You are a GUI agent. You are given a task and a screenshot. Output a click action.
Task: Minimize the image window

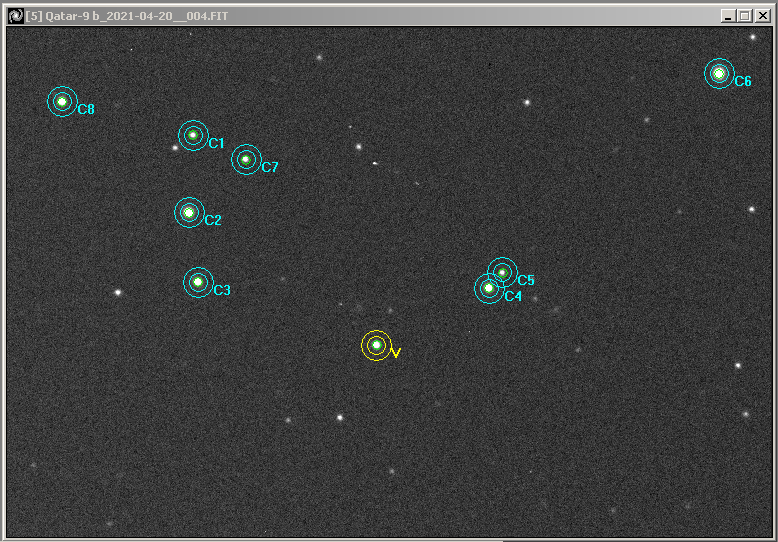(728, 16)
